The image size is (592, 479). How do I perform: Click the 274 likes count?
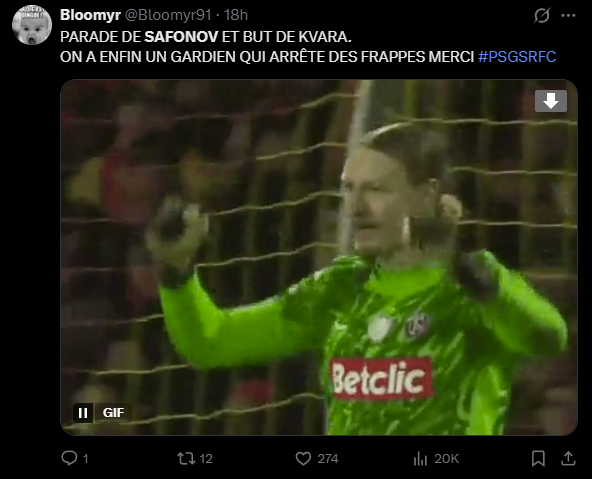328,459
